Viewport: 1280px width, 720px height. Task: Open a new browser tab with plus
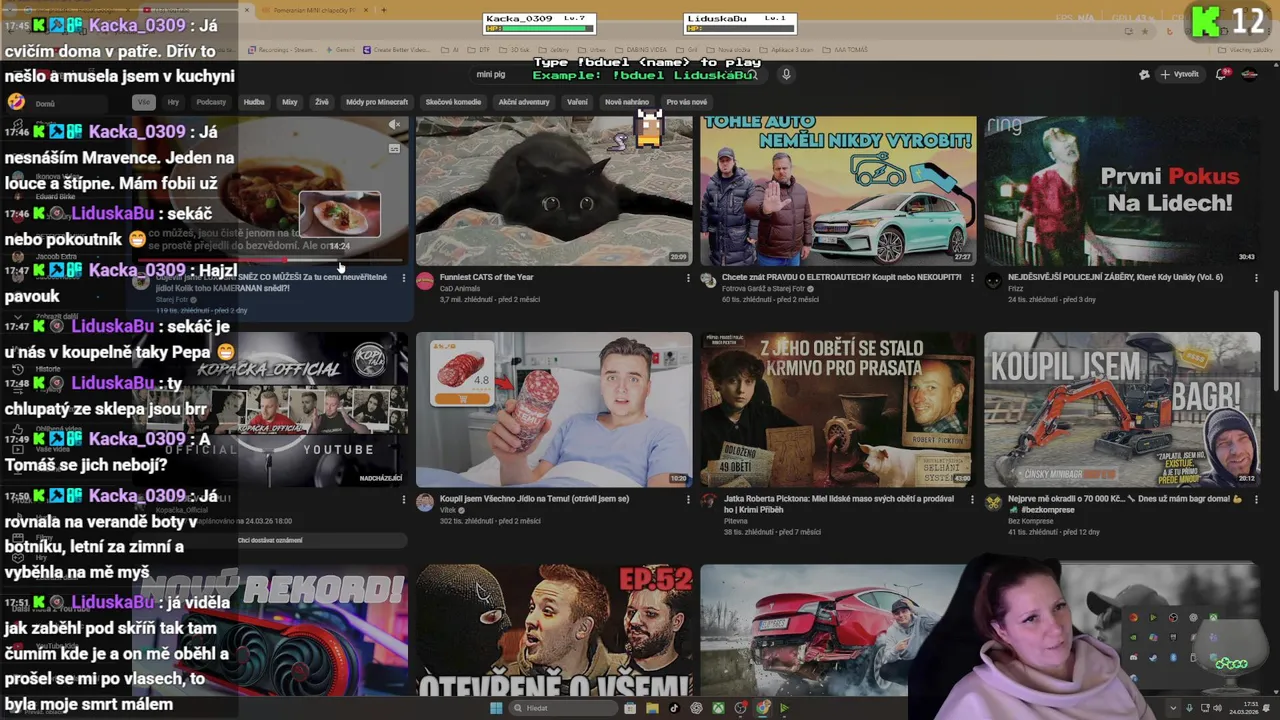(383, 10)
